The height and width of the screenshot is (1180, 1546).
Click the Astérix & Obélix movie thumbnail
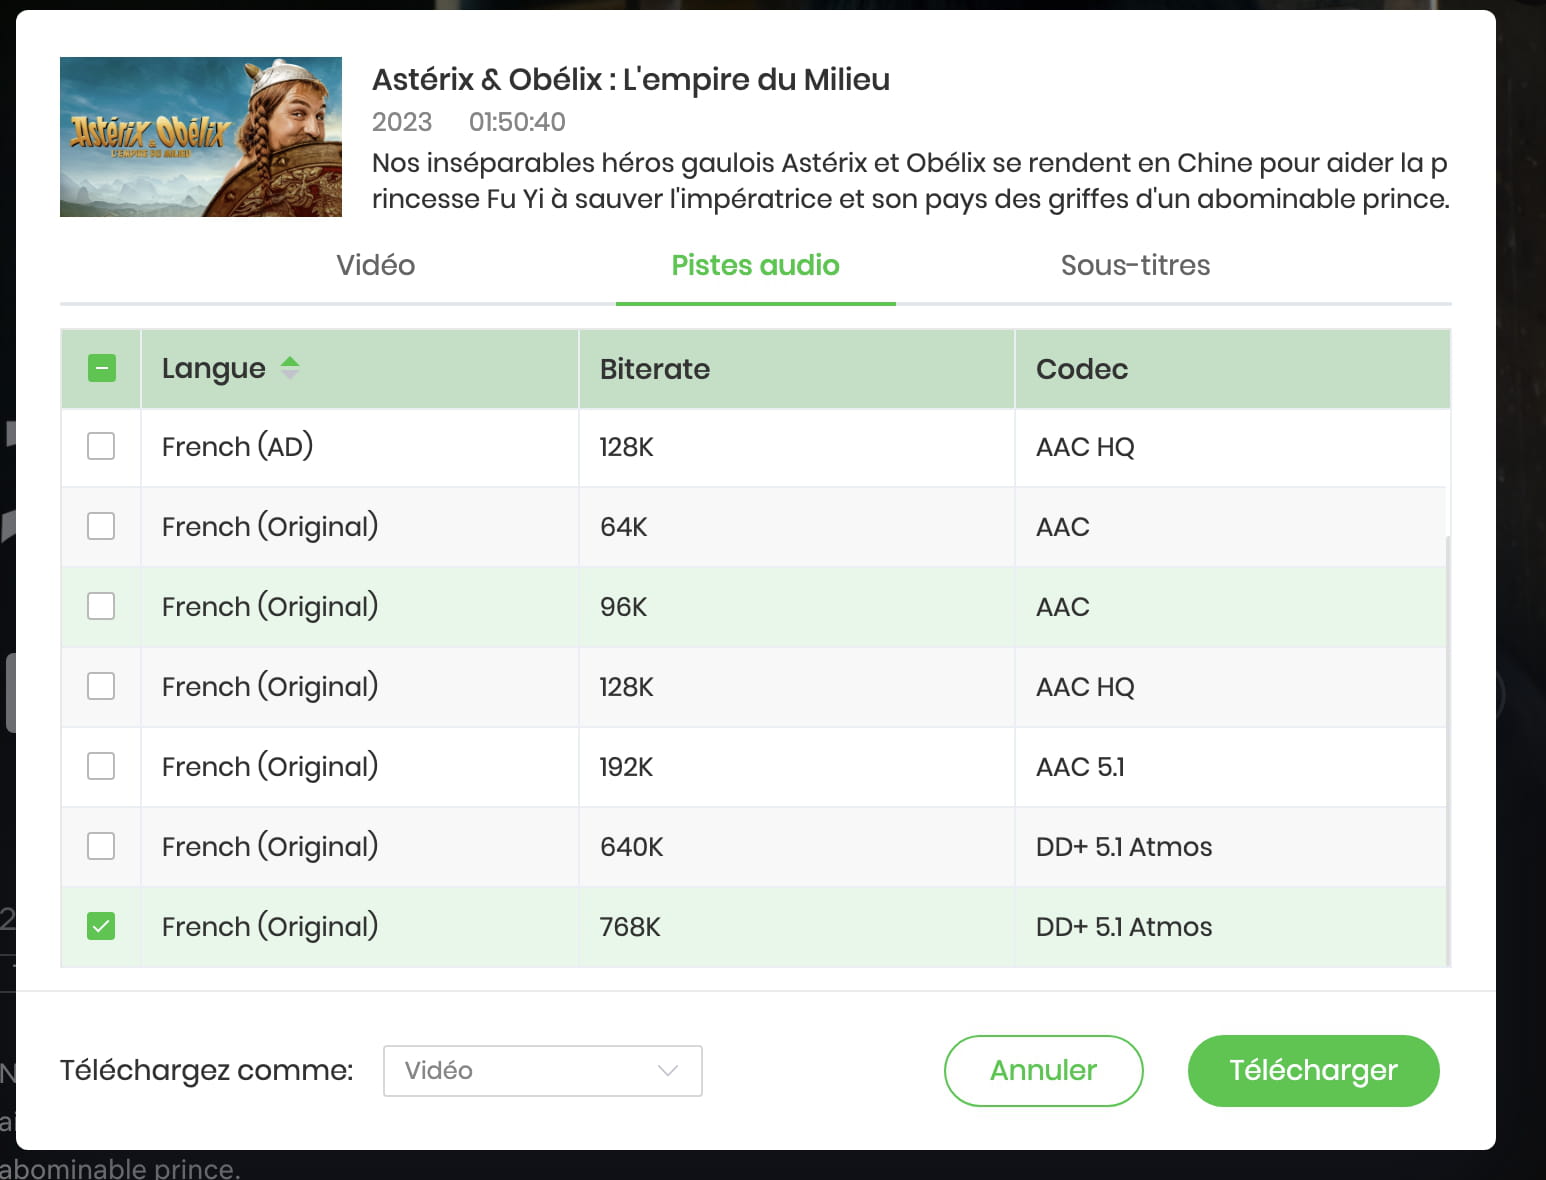click(201, 137)
